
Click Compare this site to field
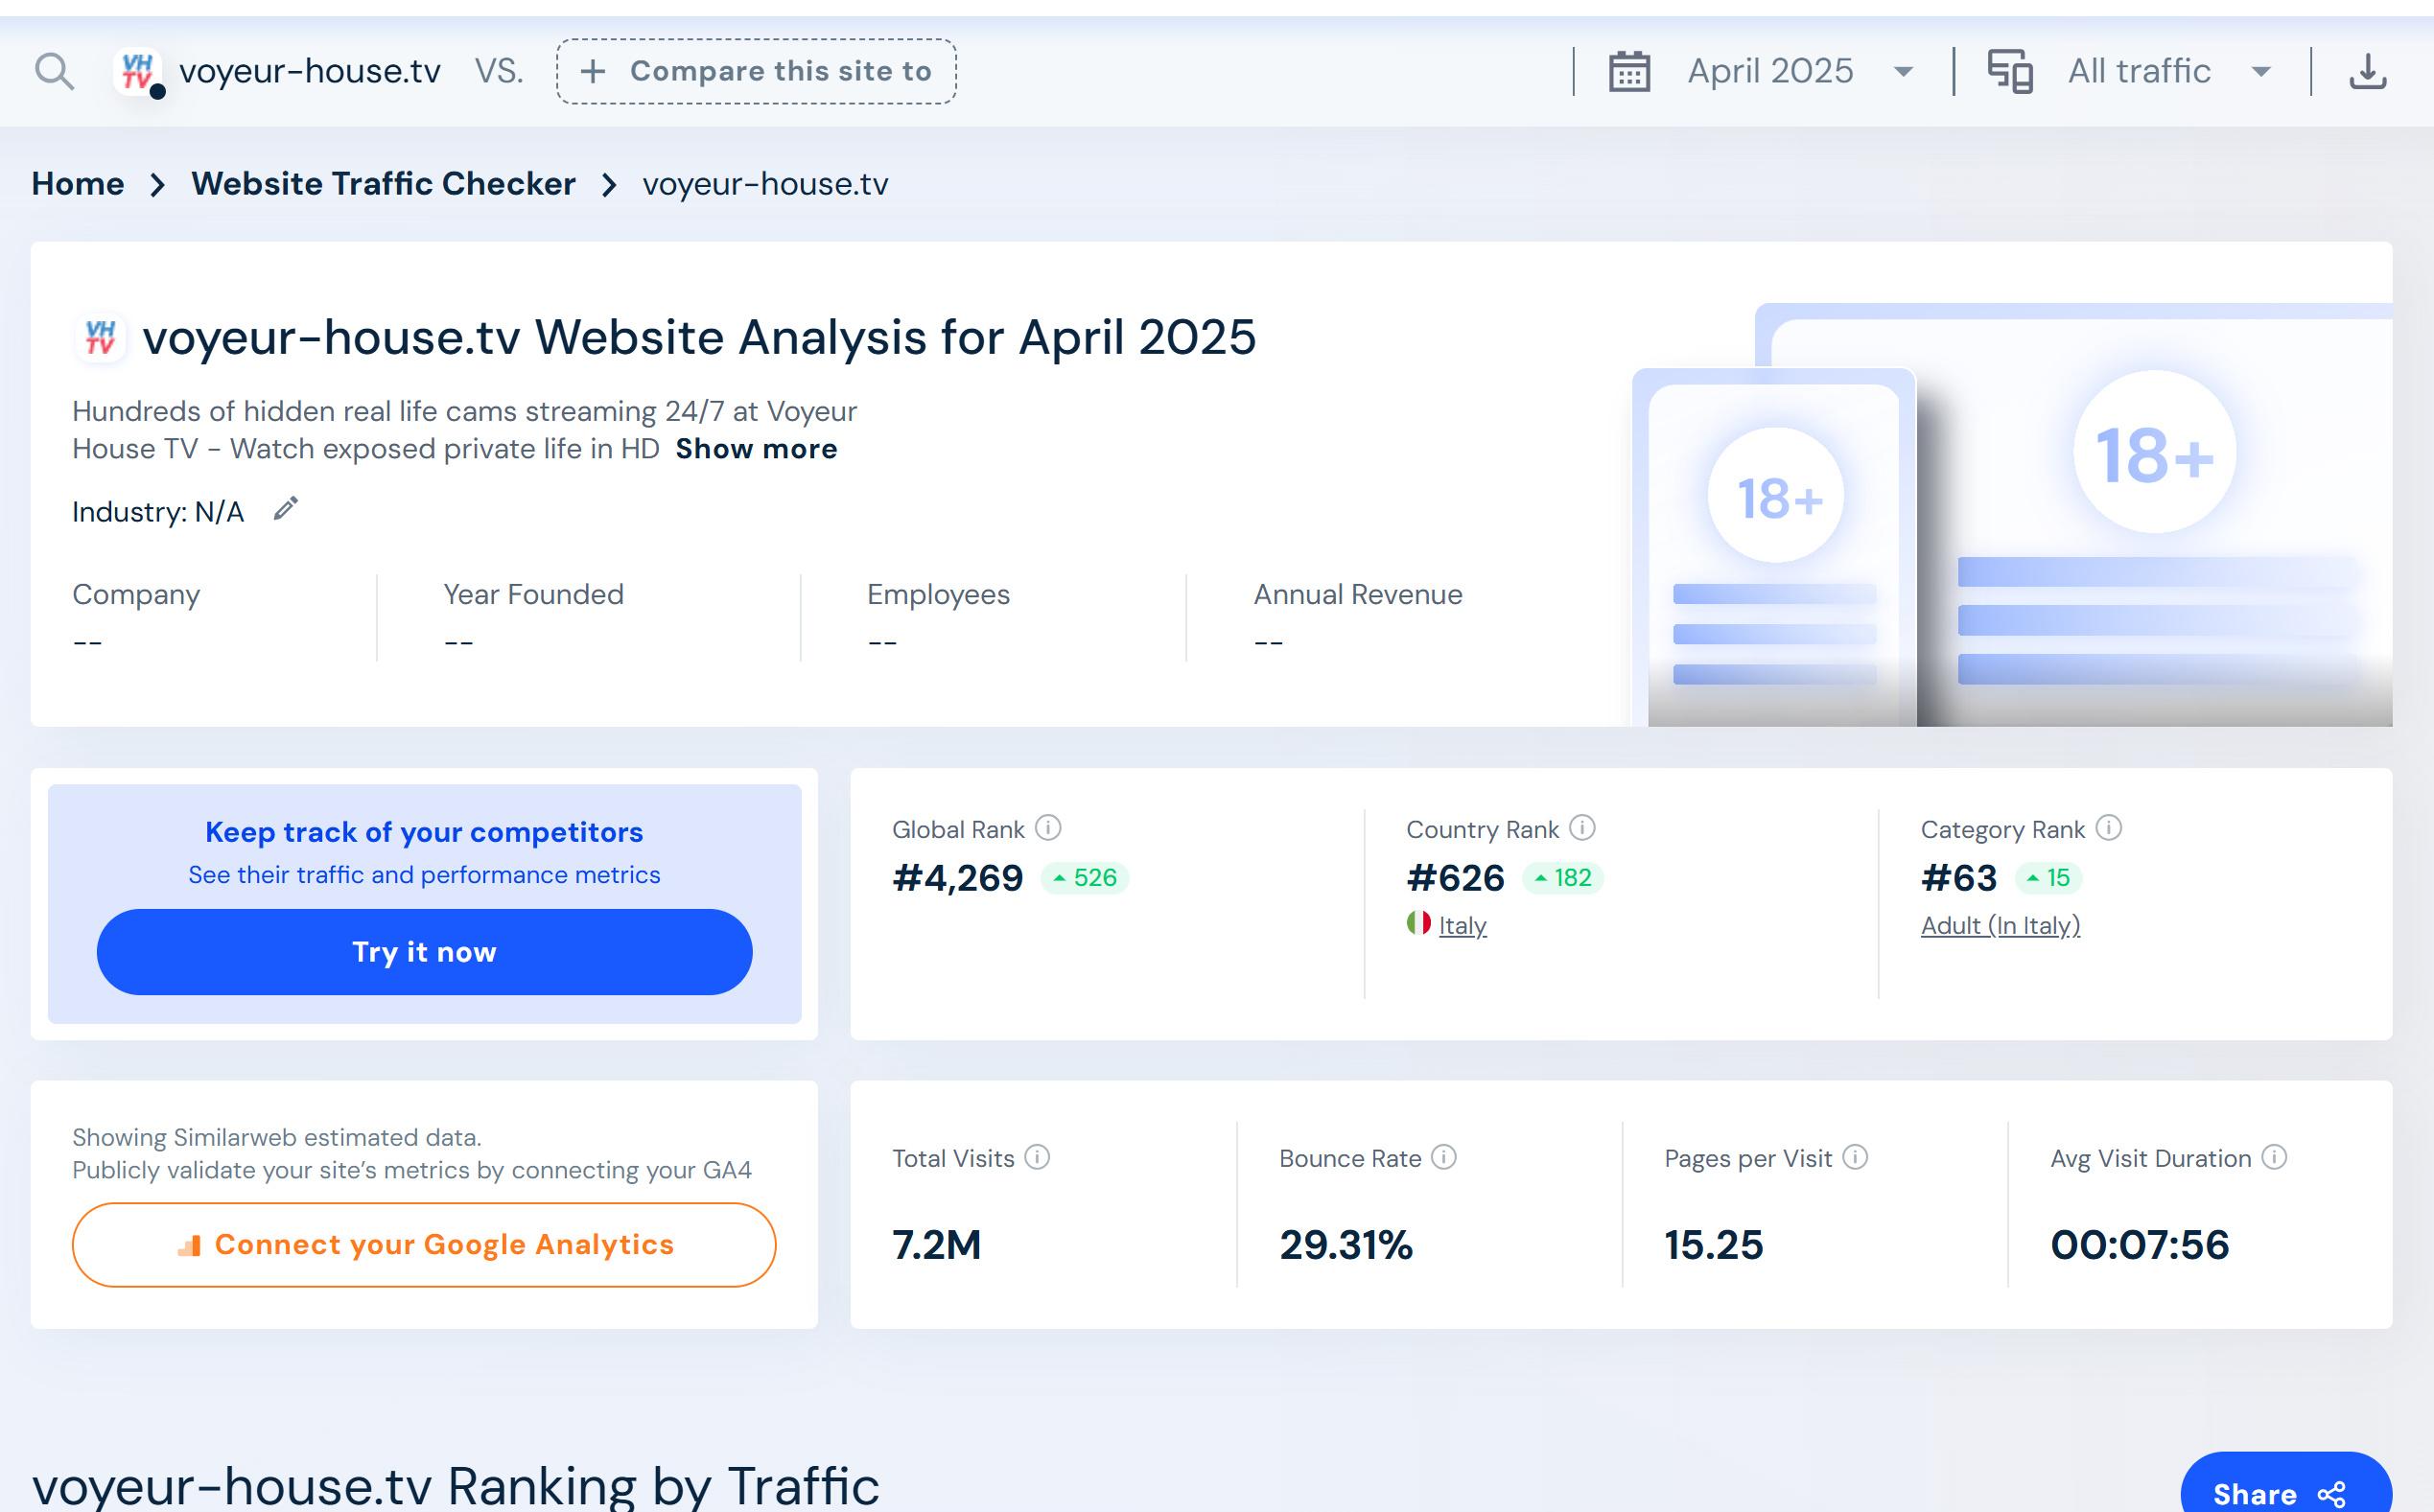pos(756,72)
